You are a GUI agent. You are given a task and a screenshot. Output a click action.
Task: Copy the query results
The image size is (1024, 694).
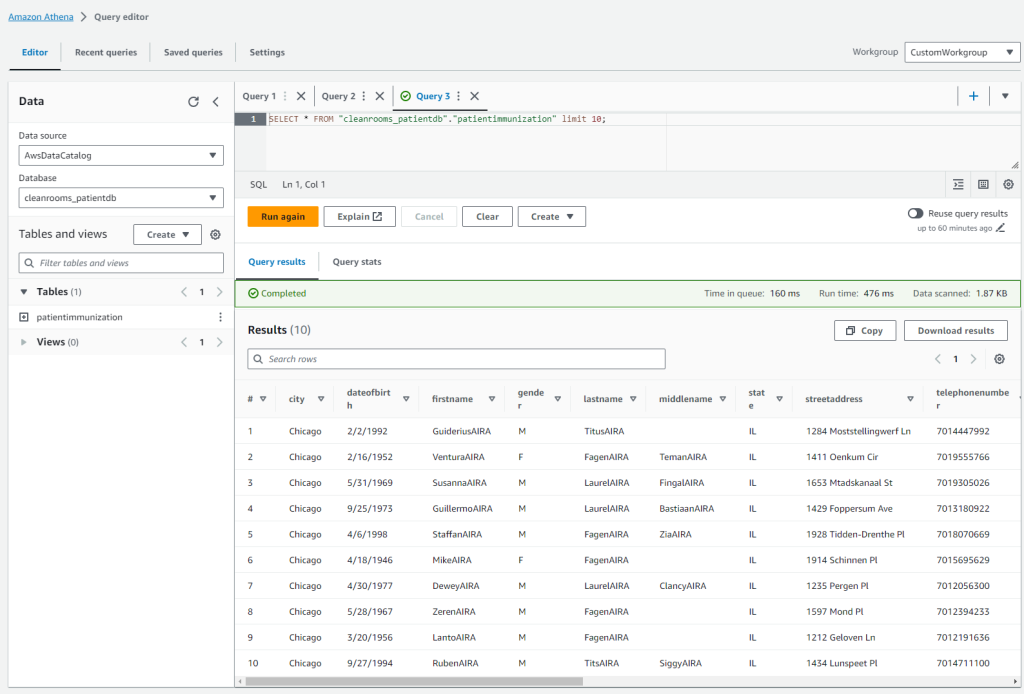tap(865, 330)
